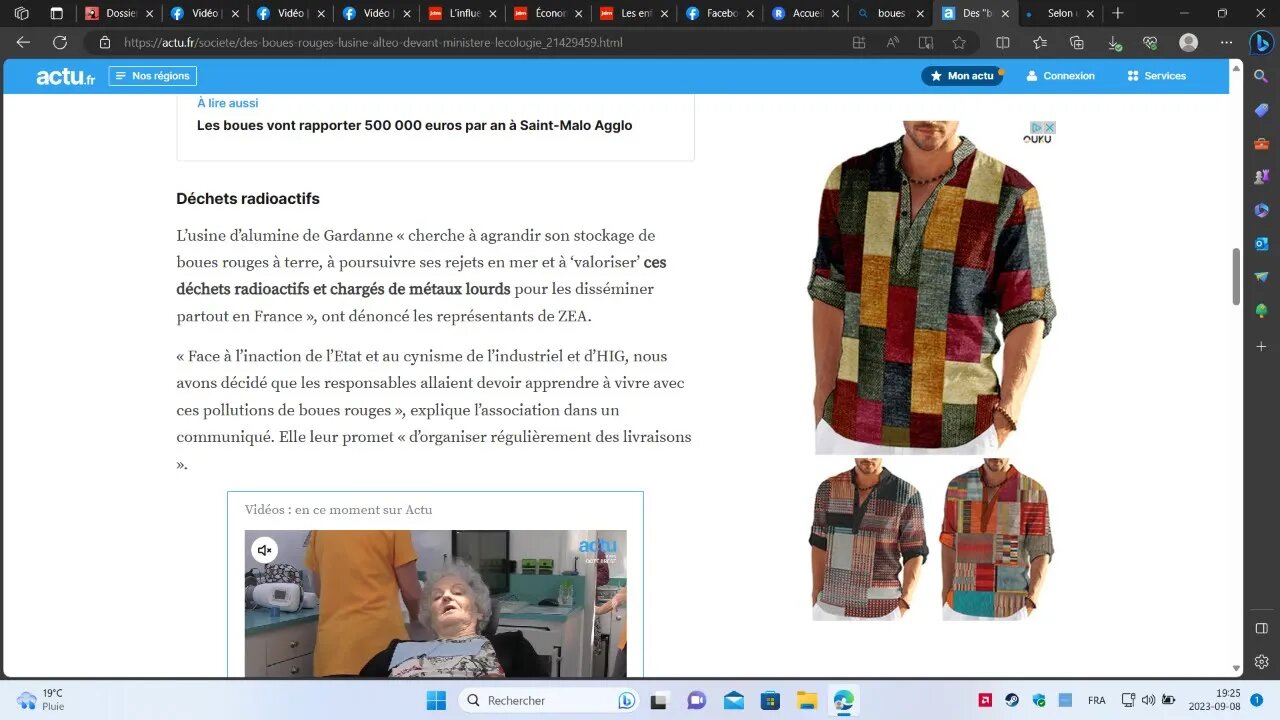Add this page to favorites with star

click(959, 43)
